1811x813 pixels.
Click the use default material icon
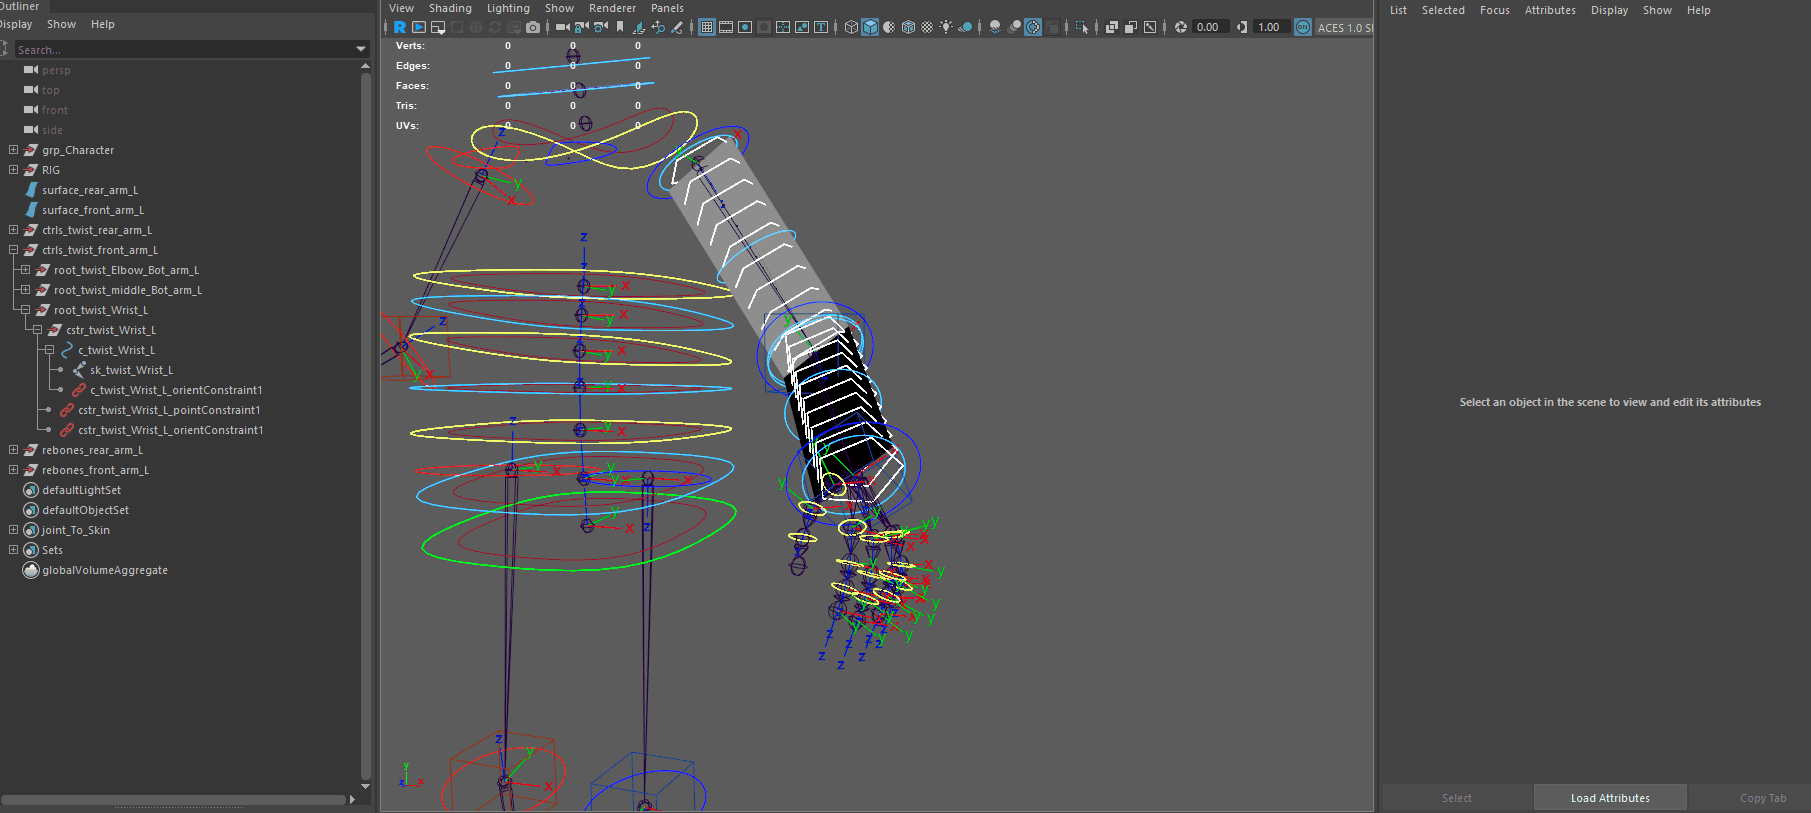889,27
